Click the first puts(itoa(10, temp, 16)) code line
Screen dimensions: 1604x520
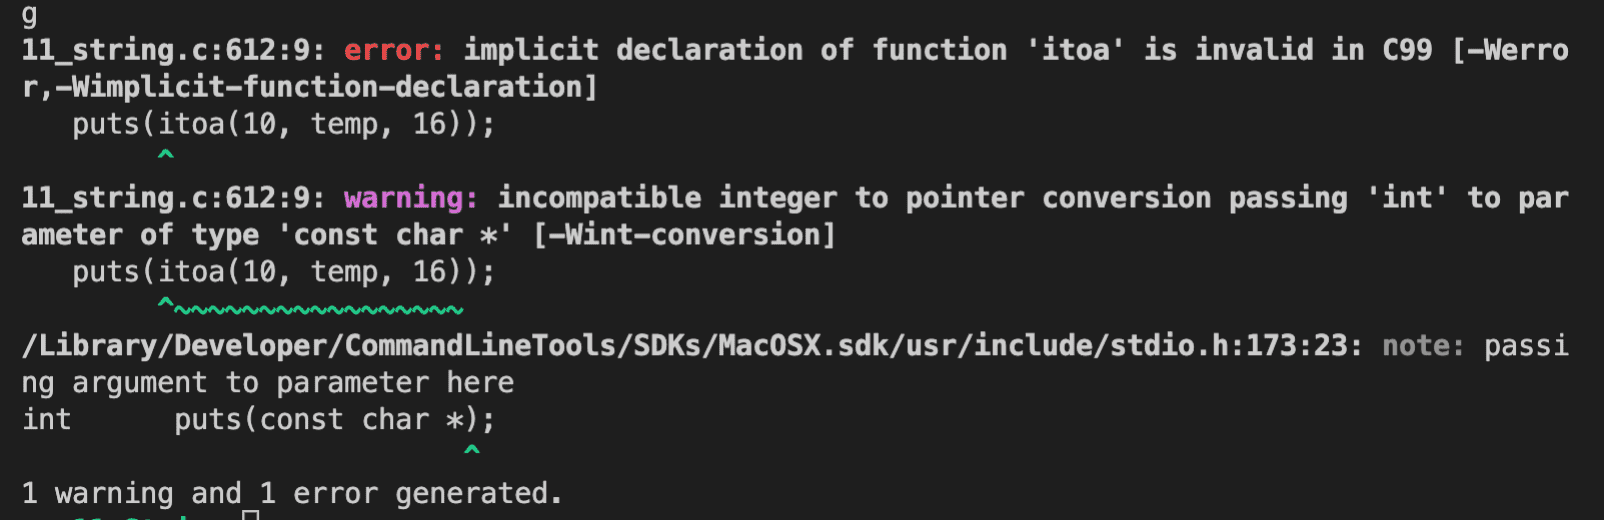point(283,125)
